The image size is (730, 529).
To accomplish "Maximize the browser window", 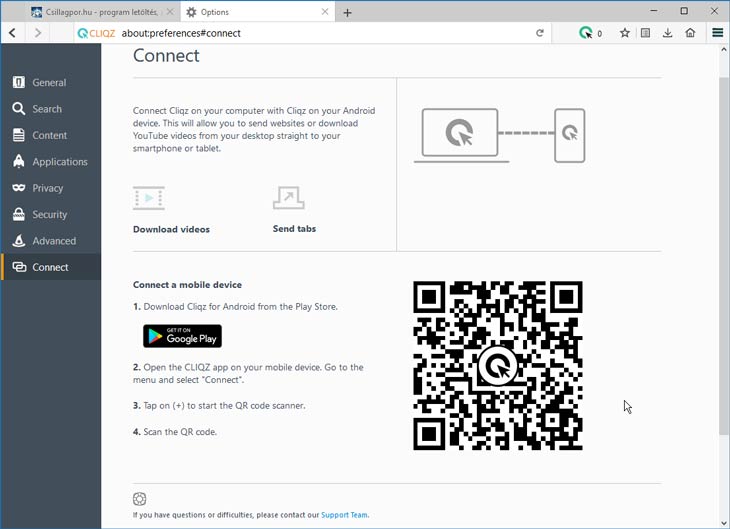I will (x=684, y=11).
